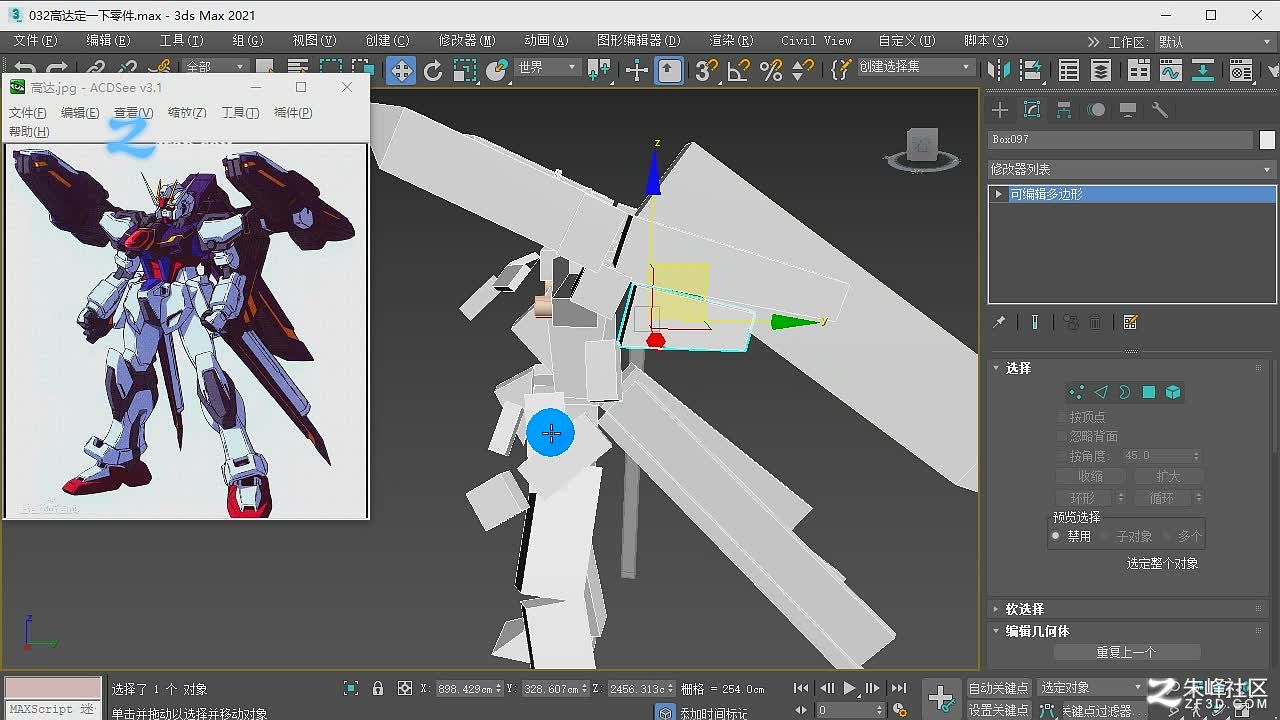Image resolution: width=1280 pixels, height=720 pixels.
Task: Open 图形编辑器(D) menu
Action: (638, 41)
